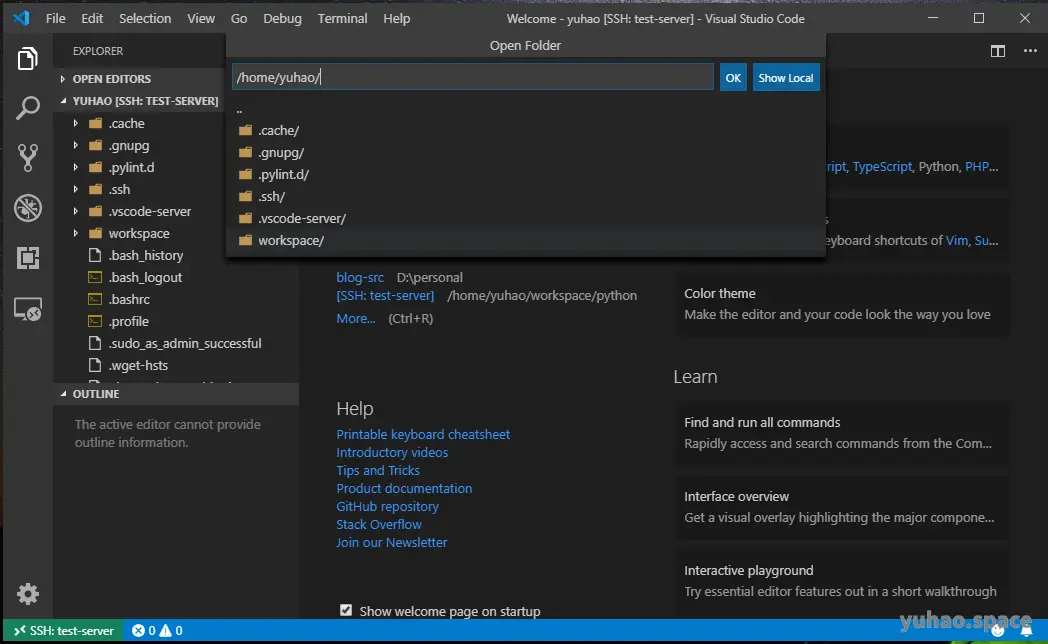Click the More... recent folders link

pyautogui.click(x=356, y=319)
